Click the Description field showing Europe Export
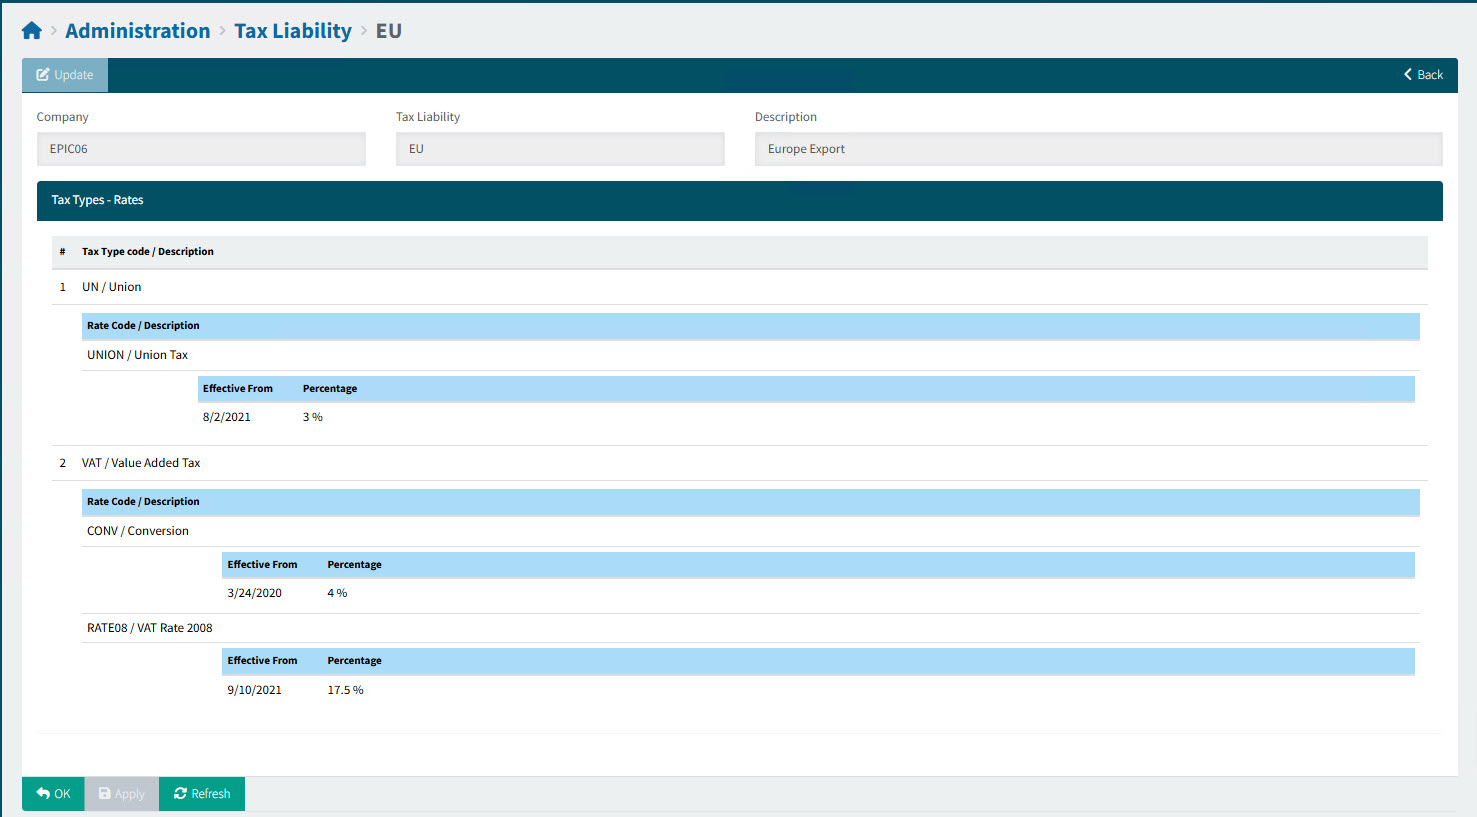This screenshot has height=817, width=1477. [1098, 148]
